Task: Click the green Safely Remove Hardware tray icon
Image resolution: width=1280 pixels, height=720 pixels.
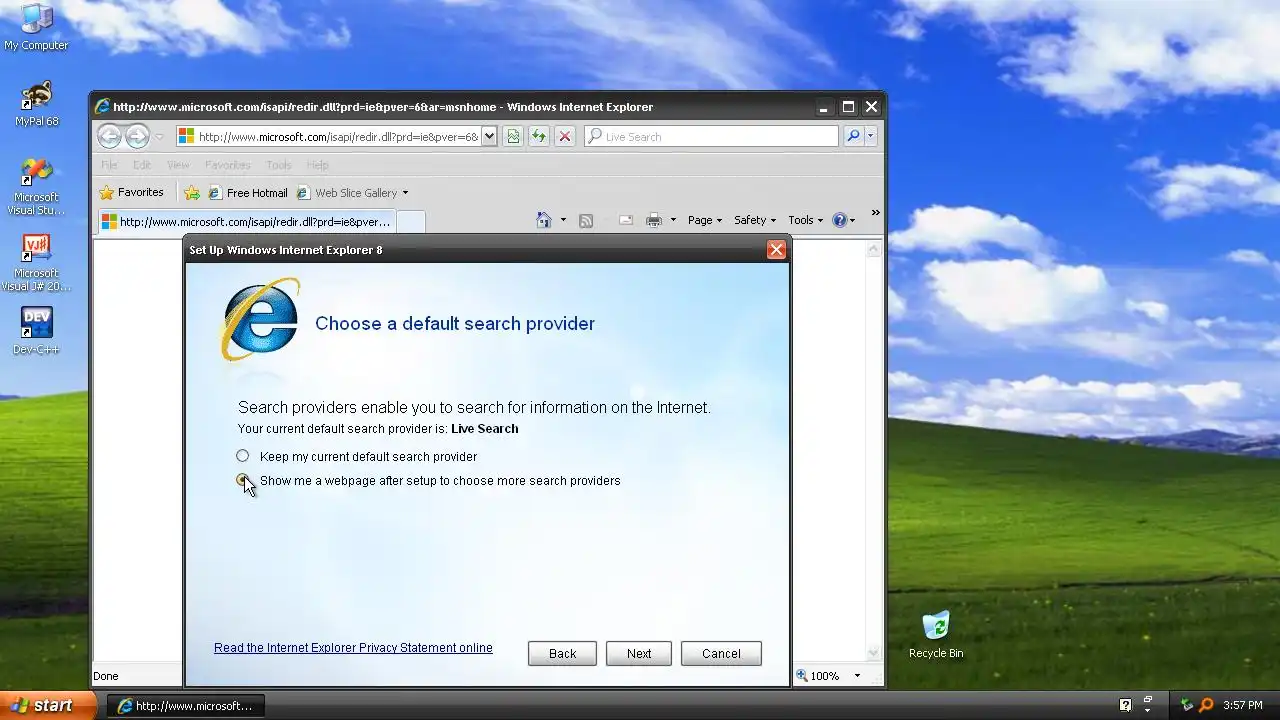Action: click(x=1187, y=706)
